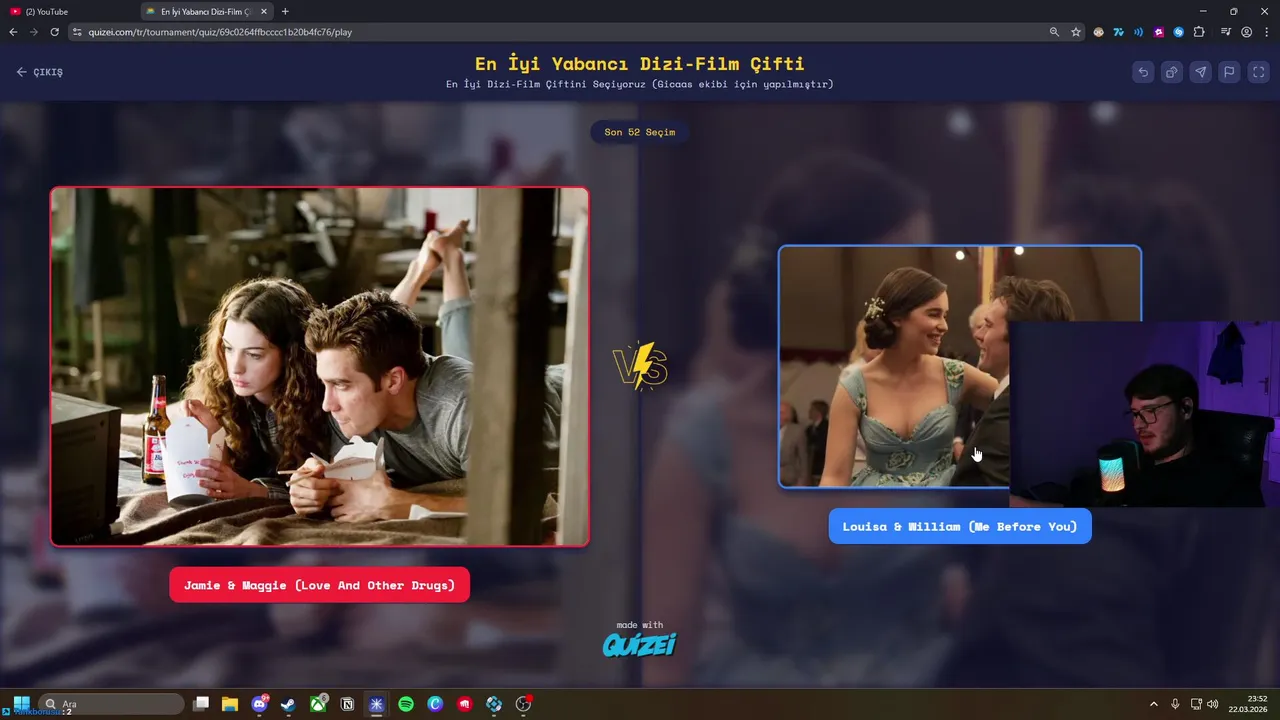Viewport: 1280px width, 720px height.
Task: Open volume control in system tray
Action: (1213, 704)
